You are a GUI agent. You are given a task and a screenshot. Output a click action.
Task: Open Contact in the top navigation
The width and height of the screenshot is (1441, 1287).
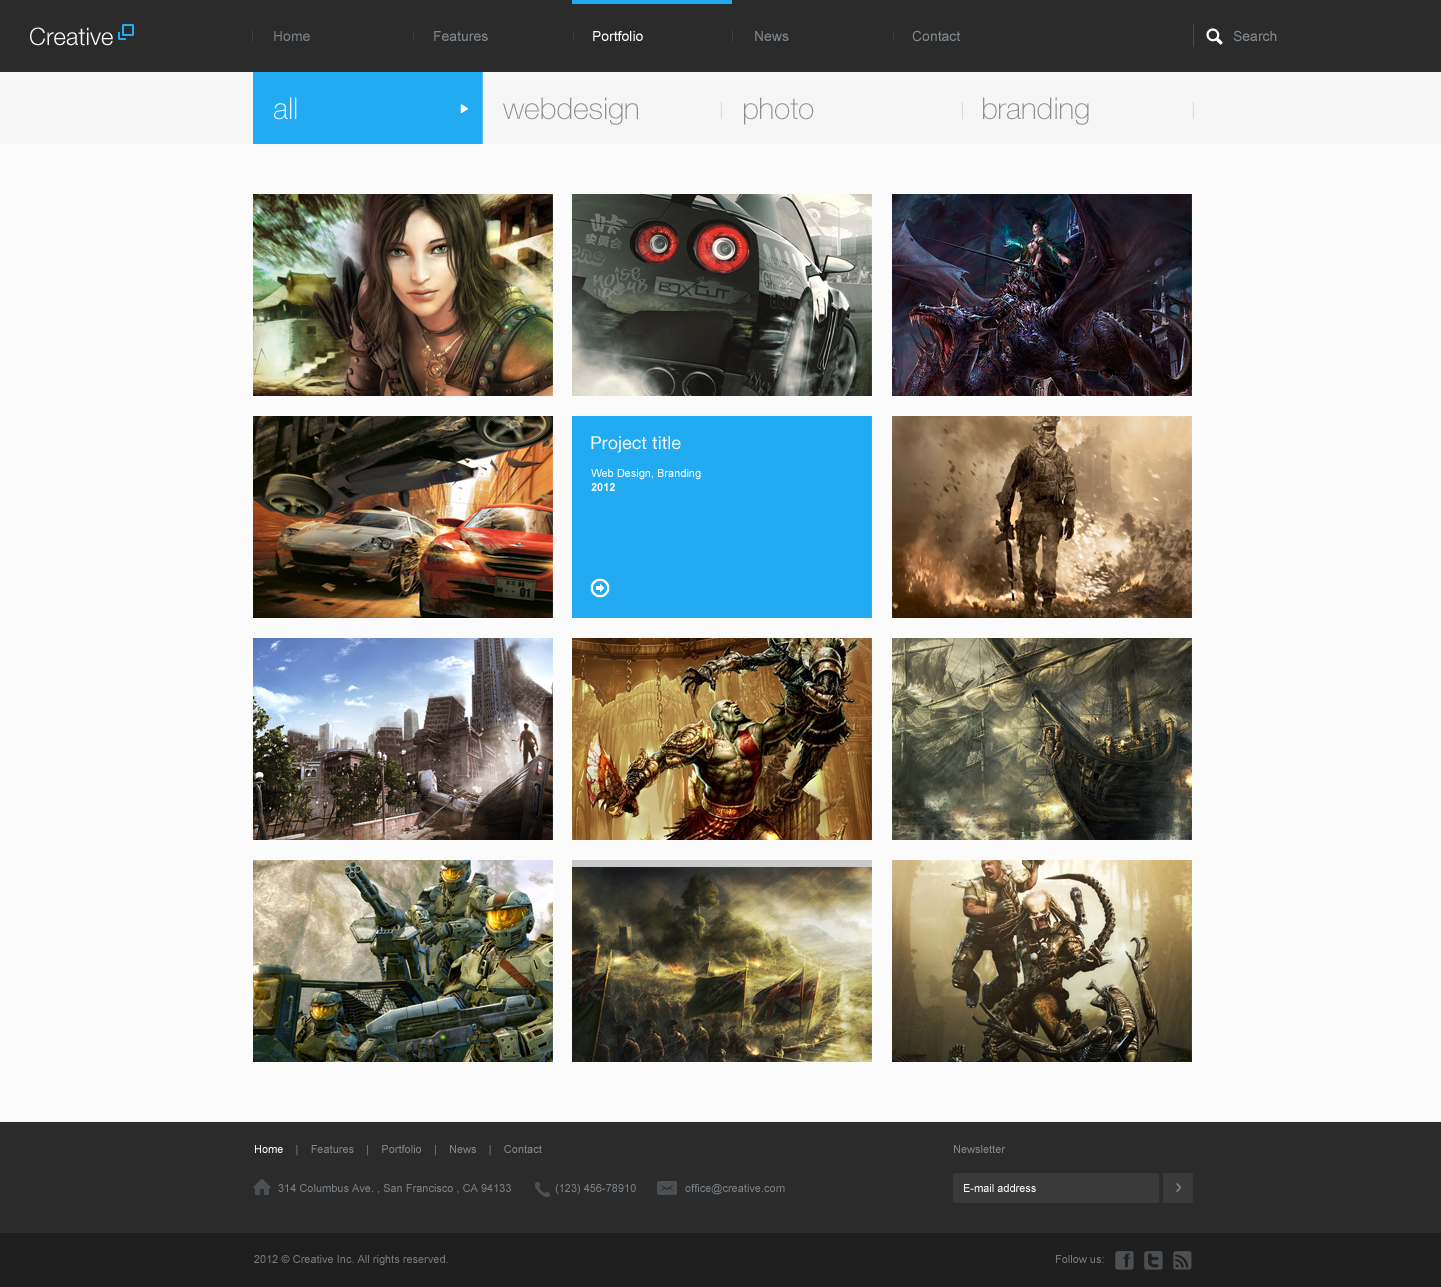click(x=936, y=36)
